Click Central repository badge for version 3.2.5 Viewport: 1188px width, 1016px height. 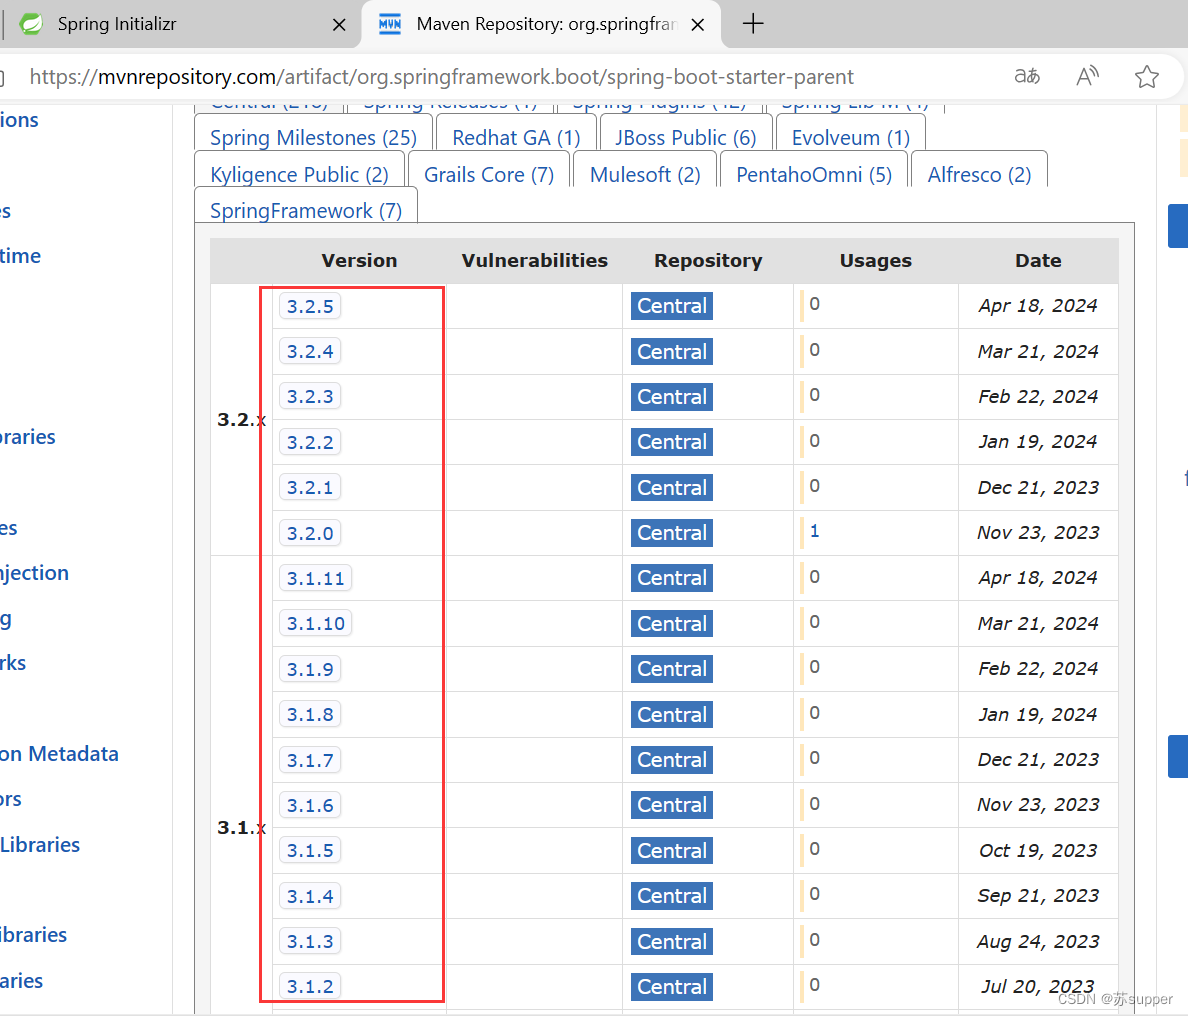click(x=671, y=306)
